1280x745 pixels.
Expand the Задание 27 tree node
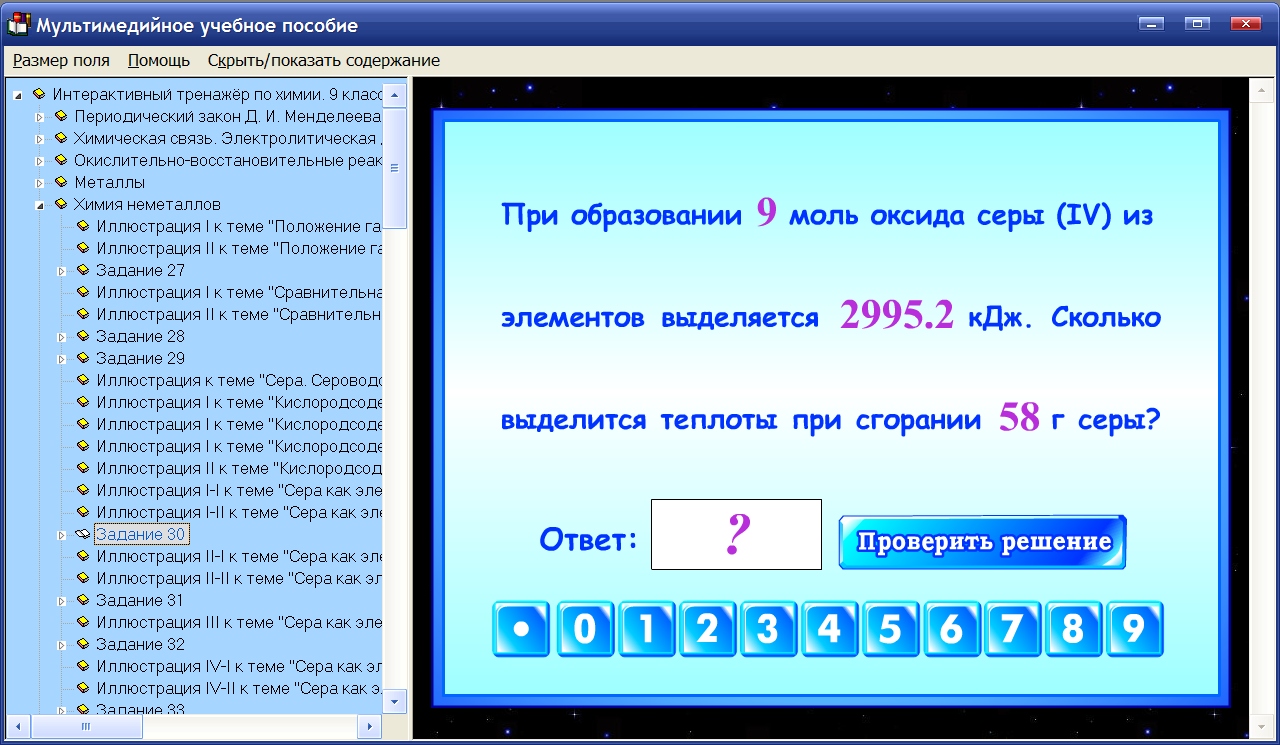pos(60,270)
